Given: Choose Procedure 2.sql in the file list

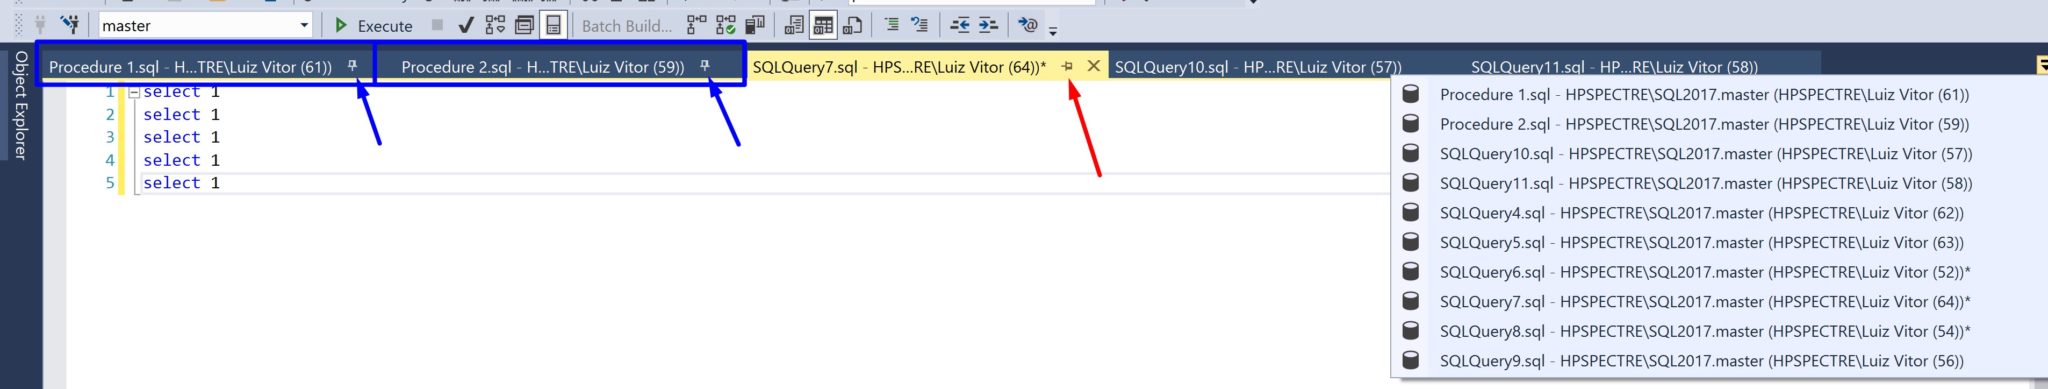Looking at the screenshot, I should (1704, 124).
